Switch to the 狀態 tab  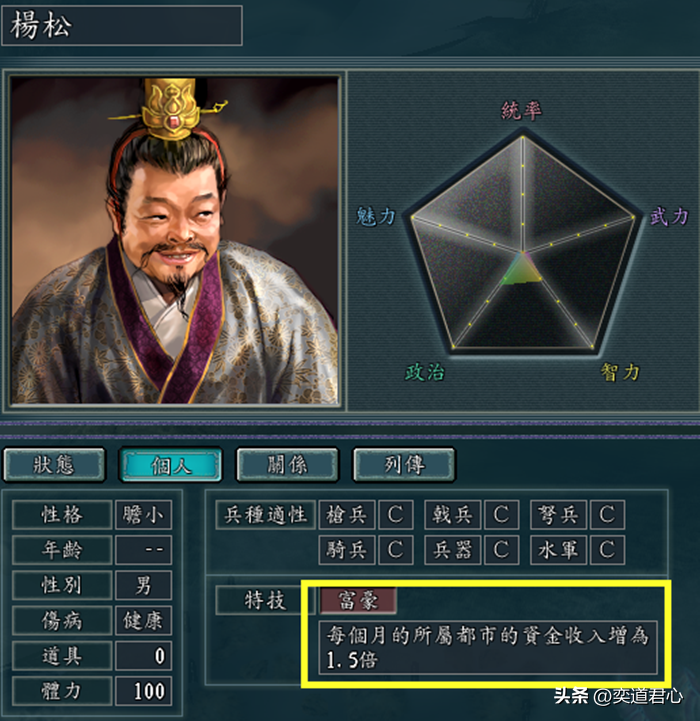pos(54,465)
